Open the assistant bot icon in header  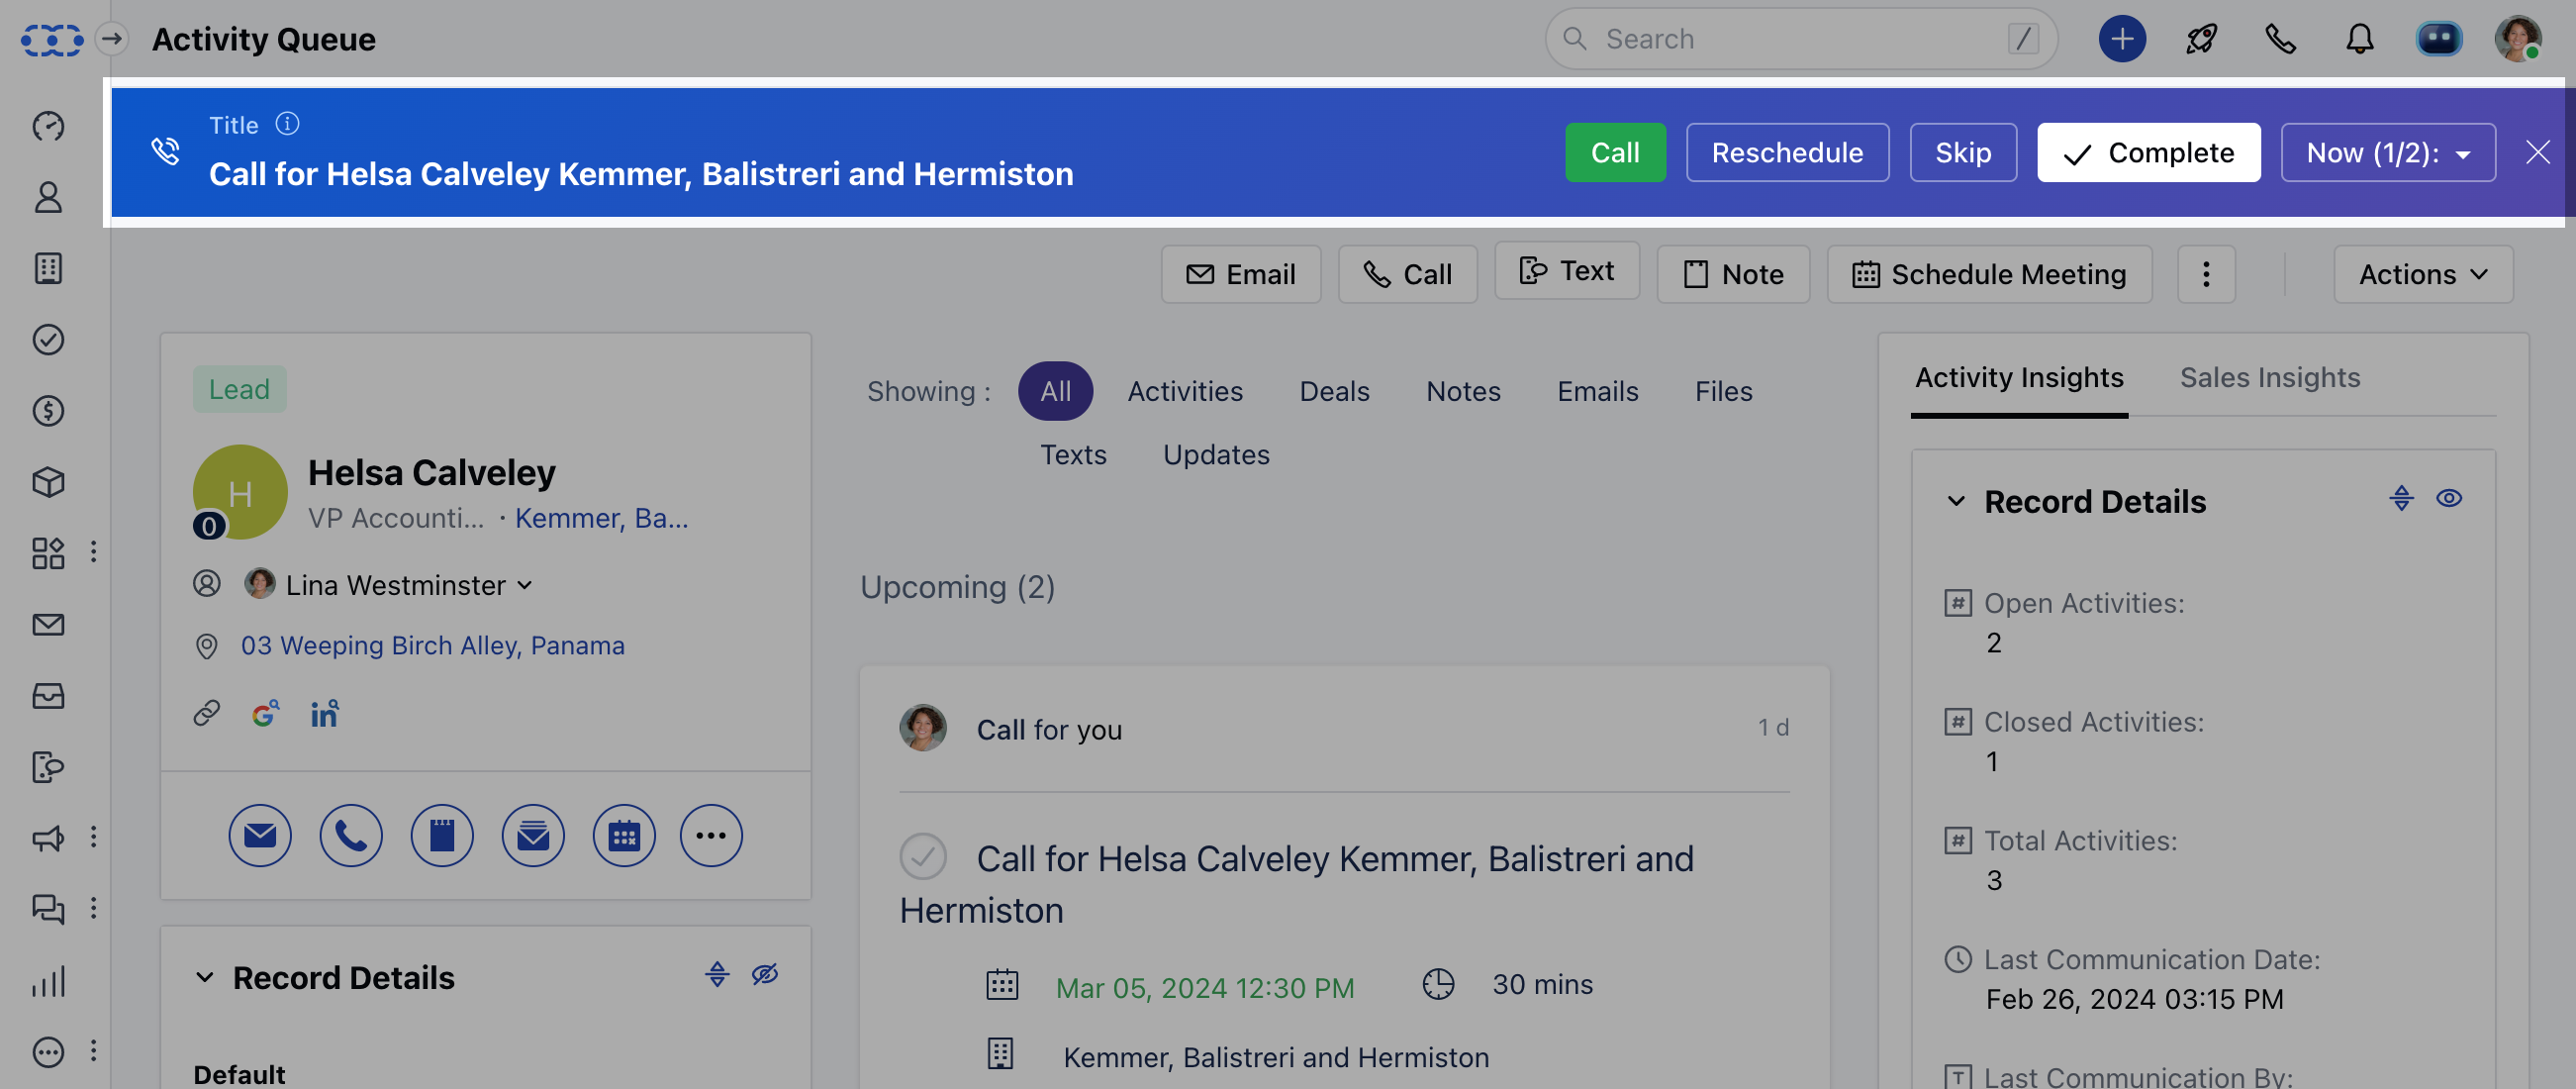pos(2439,39)
